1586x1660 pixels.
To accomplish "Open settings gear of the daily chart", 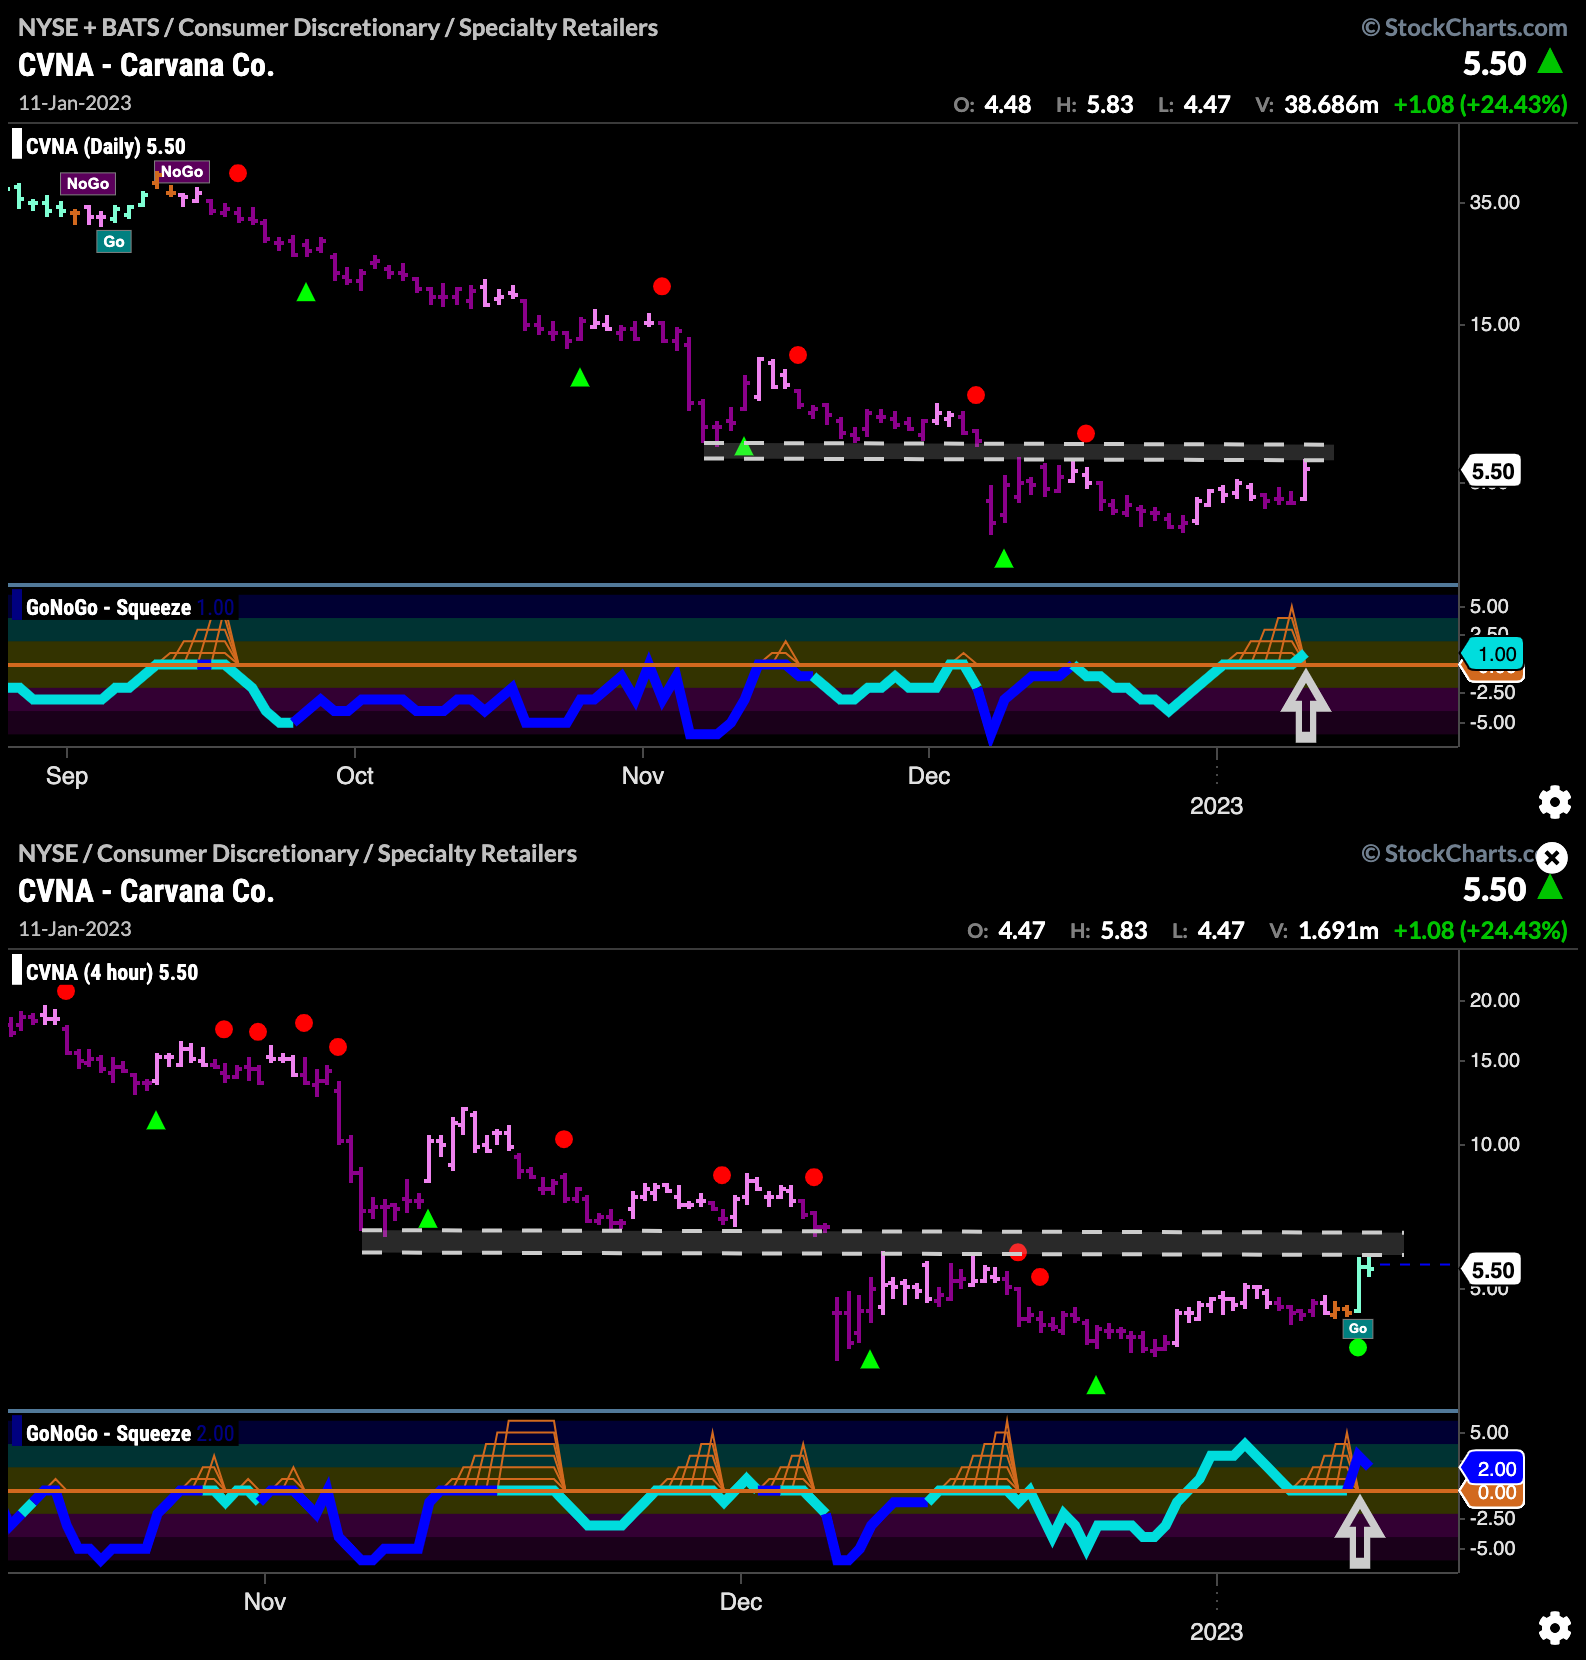I will (1554, 802).
